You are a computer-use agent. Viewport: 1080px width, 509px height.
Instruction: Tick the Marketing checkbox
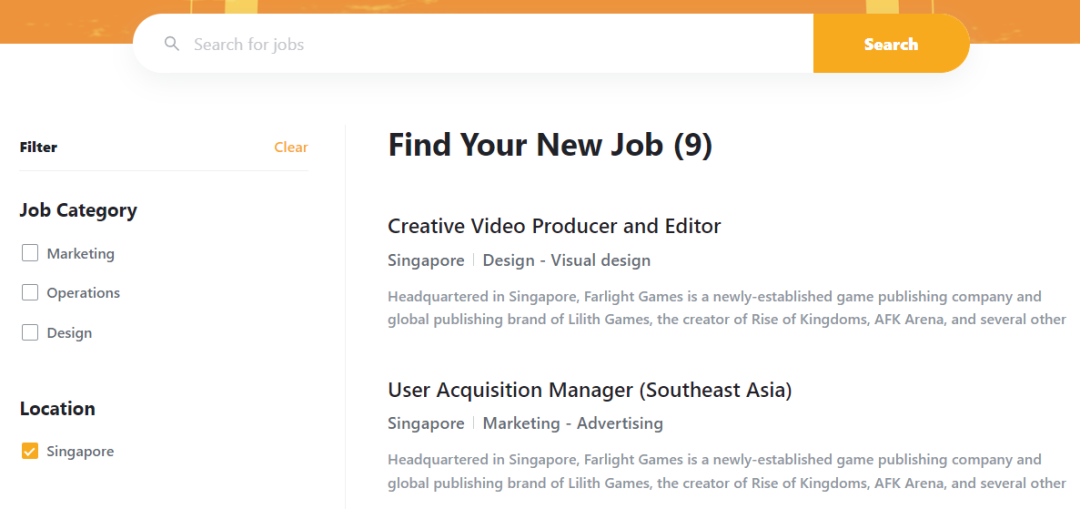click(30, 253)
